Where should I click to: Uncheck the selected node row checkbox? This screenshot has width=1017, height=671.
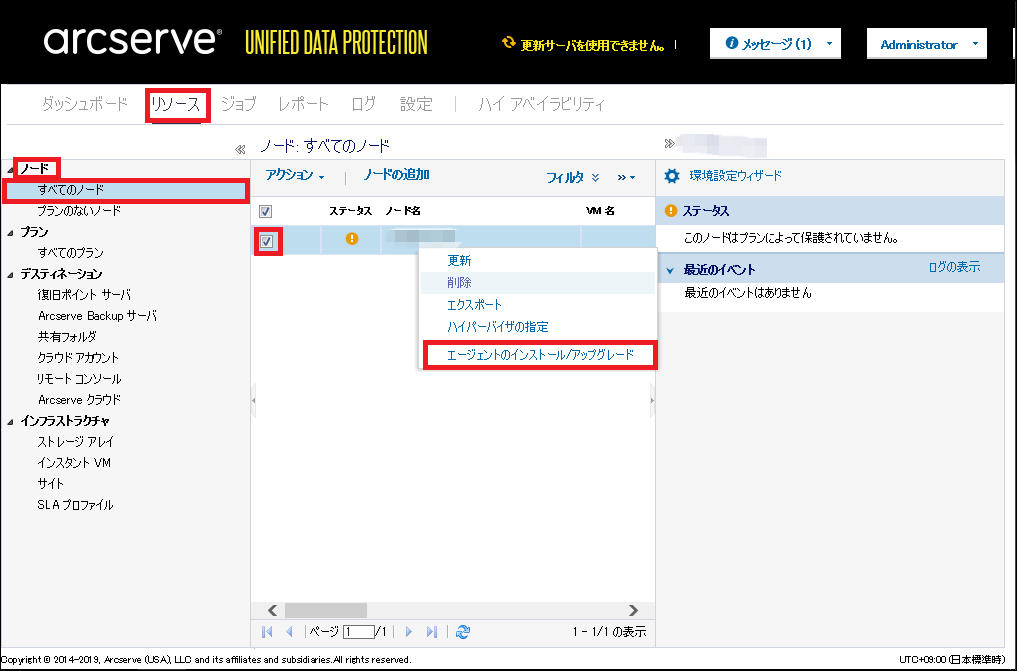tap(267, 242)
